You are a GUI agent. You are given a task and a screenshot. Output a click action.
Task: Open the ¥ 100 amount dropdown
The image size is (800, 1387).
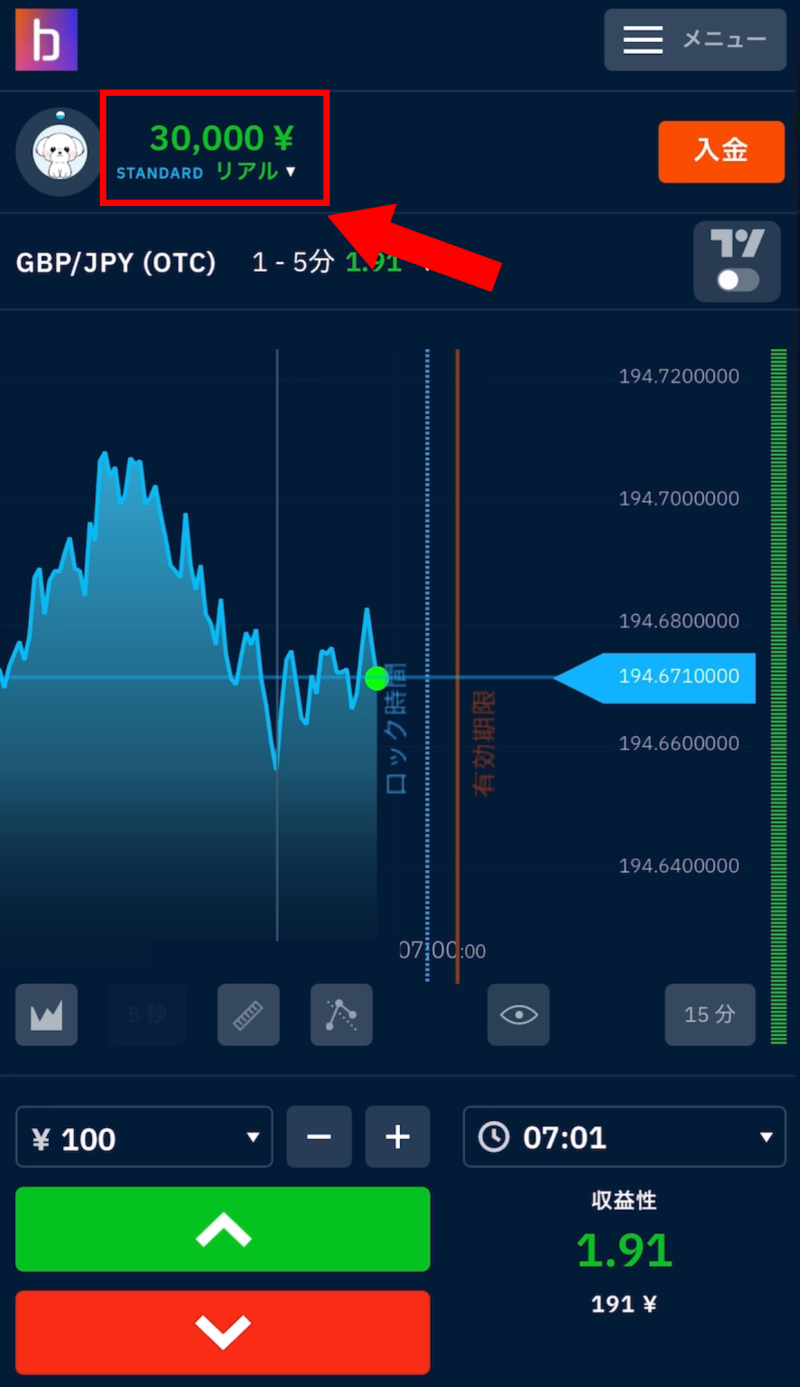144,1137
